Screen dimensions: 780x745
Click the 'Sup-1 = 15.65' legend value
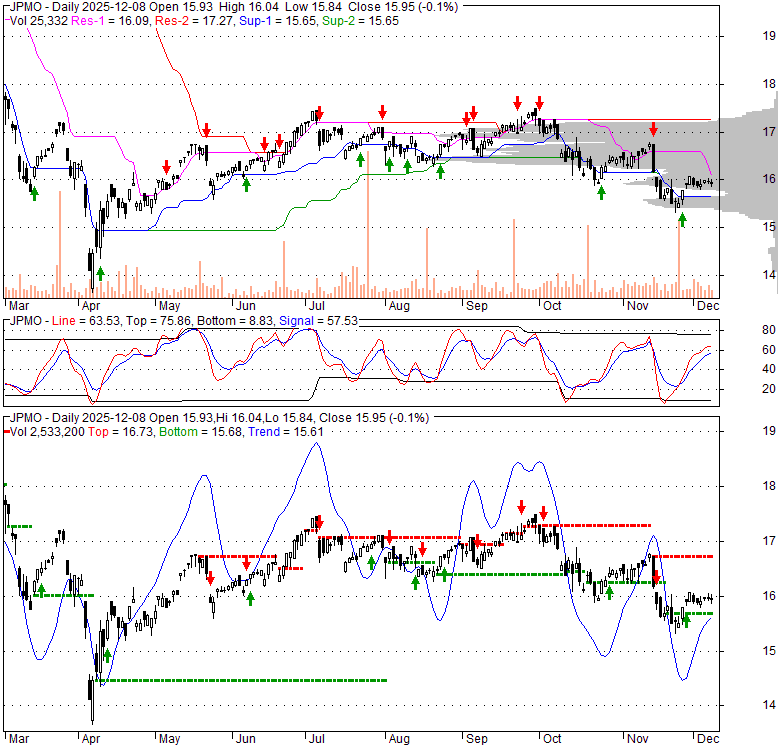click(278, 21)
